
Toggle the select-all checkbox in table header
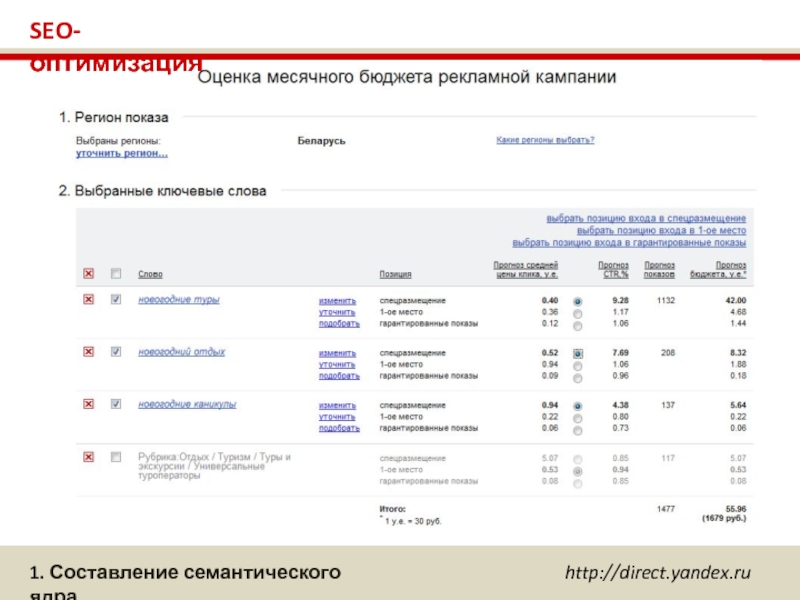coord(116,274)
